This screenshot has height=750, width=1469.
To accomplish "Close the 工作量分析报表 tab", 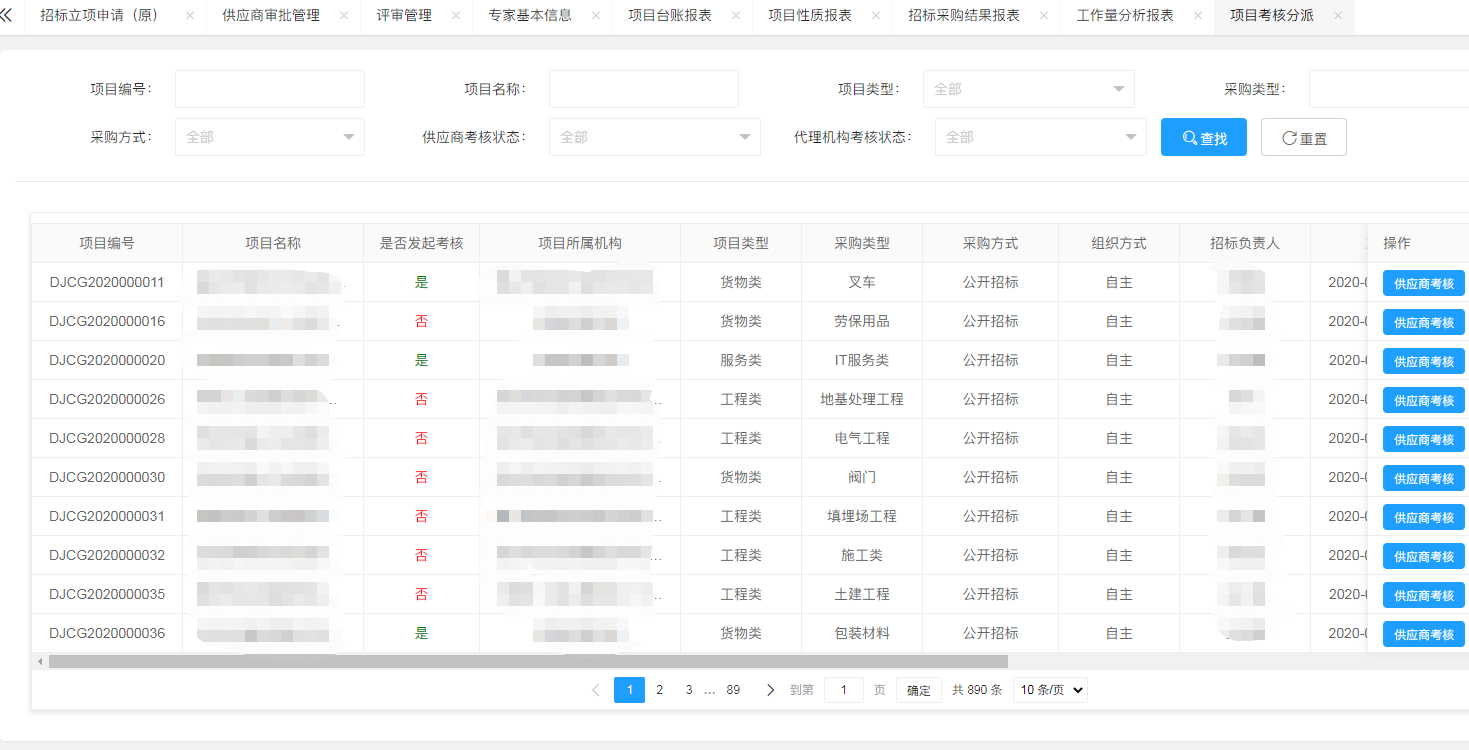I will 1197,16.
